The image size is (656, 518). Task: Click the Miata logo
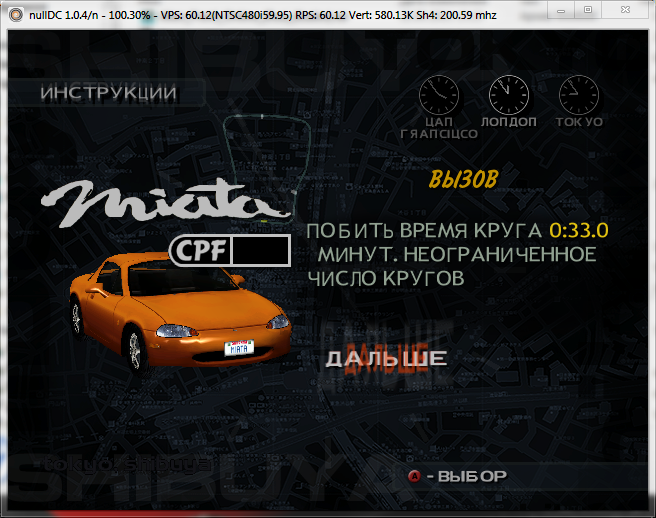[165, 203]
